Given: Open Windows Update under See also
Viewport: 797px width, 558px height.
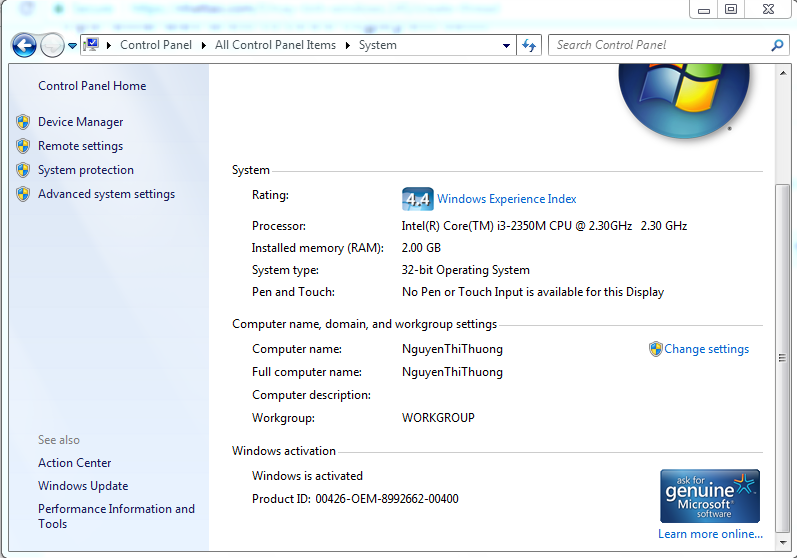Looking at the screenshot, I should pyautogui.click(x=83, y=486).
